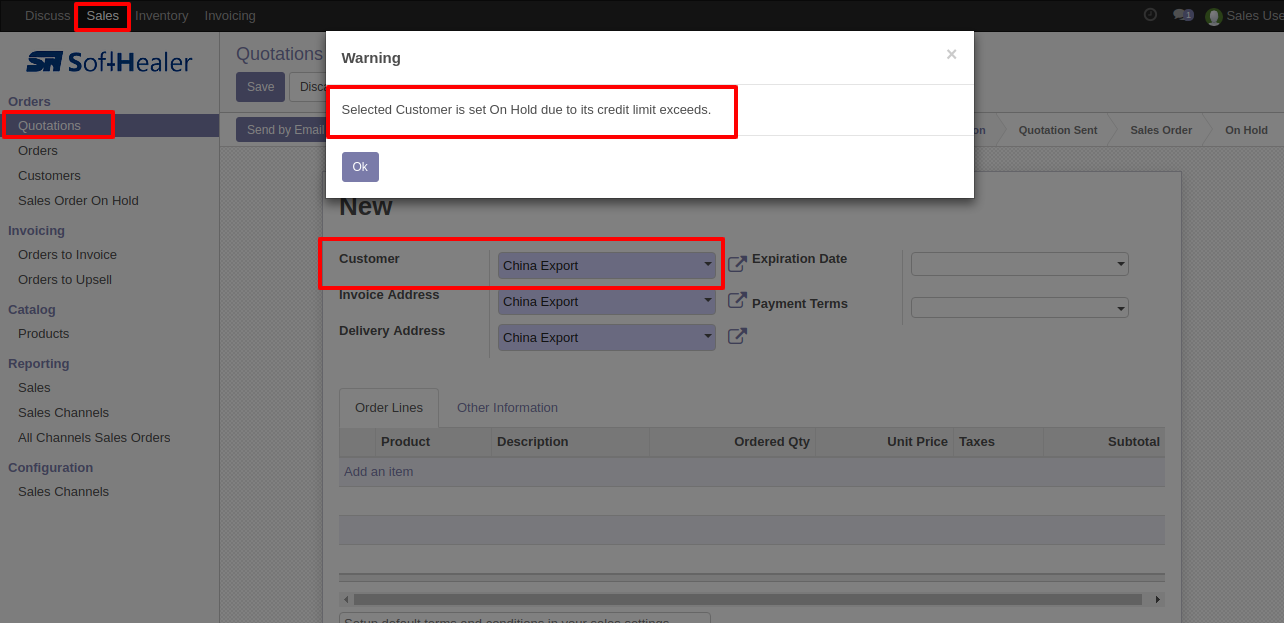Image resolution: width=1284 pixels, height=623 pixels.
Task: Switch to the Order Lines tab
Action: [389, 407]
